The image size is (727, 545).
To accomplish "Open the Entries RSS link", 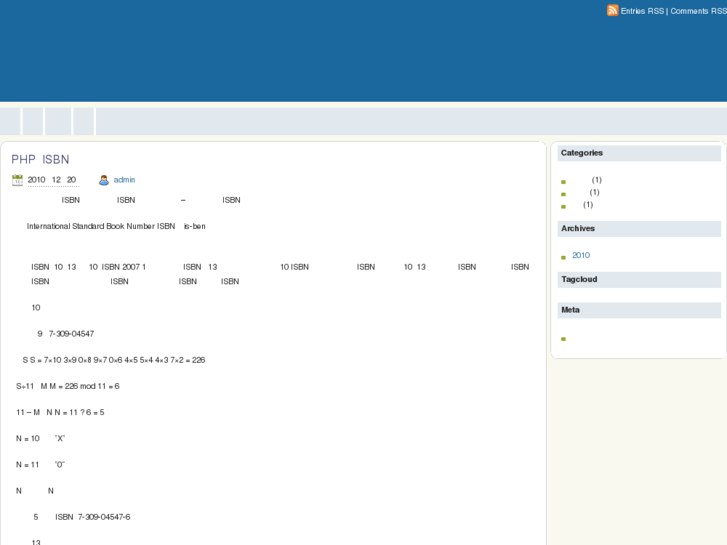I will pos(642,11).
